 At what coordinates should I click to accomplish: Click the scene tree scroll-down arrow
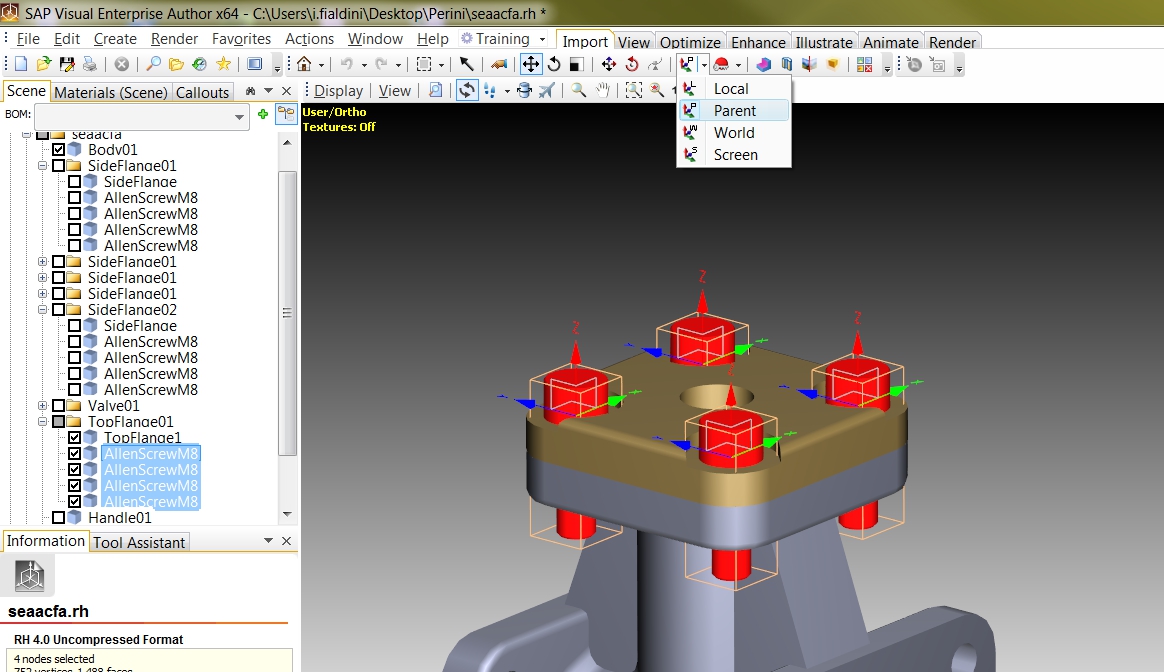(287, 514)
